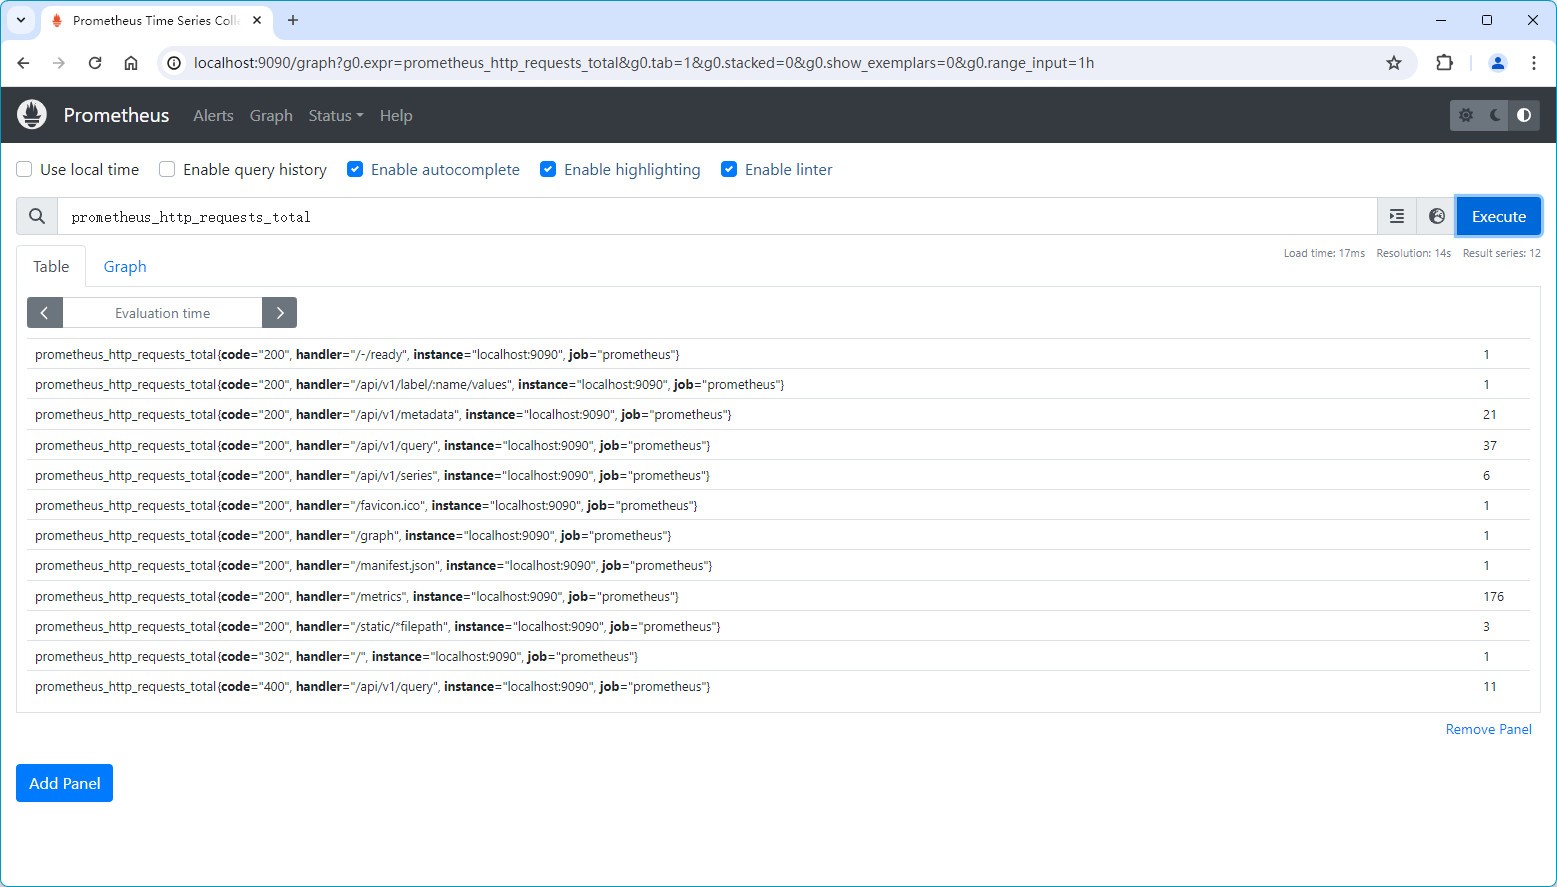The width and height of the screenshot is (1557, 887).
Task: Click the format expression icon
Action: tap(1397, 216)
